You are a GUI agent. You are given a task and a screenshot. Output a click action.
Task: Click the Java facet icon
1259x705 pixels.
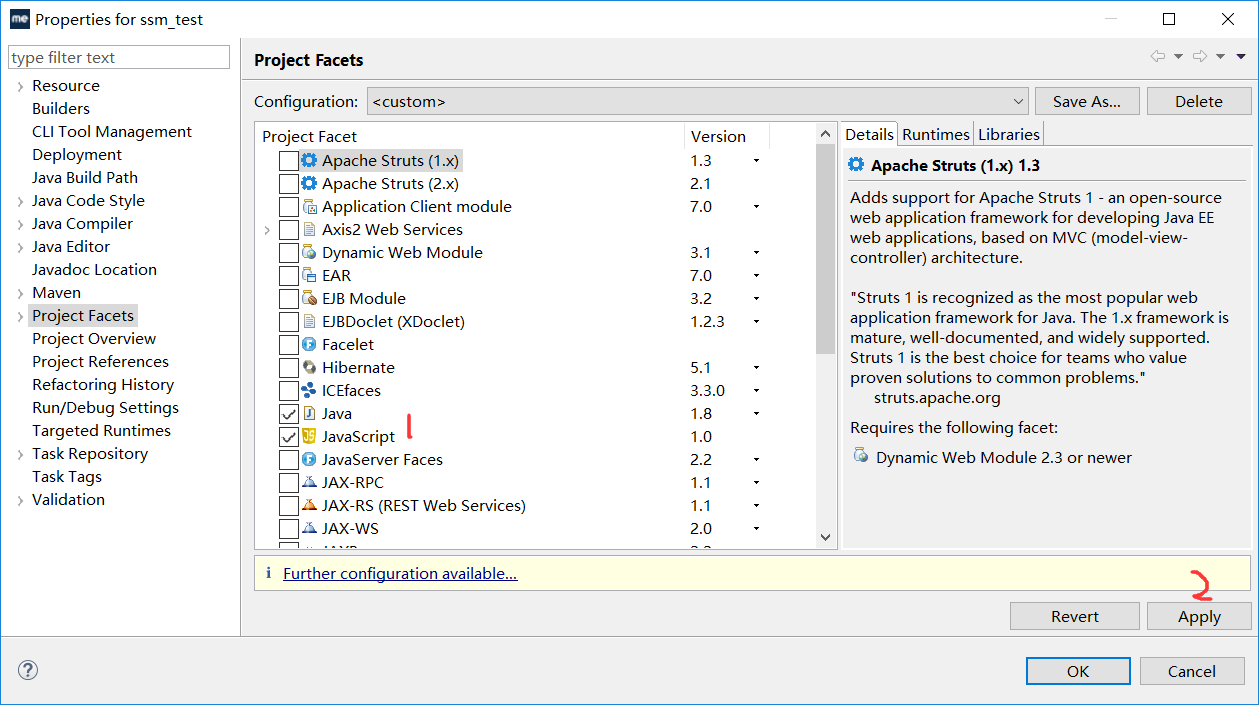[x=309, y=413]
